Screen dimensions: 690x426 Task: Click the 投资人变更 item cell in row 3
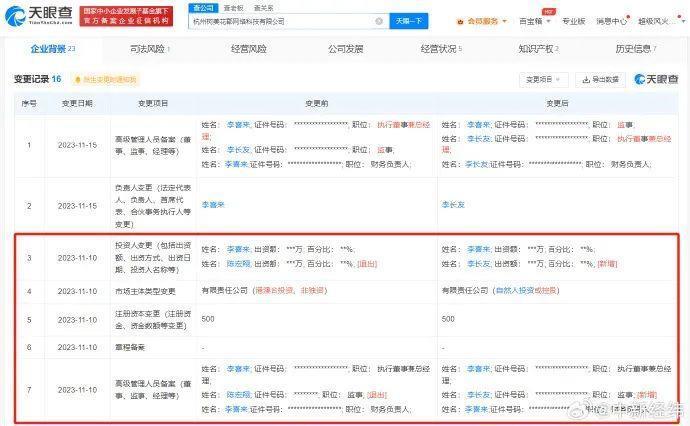pyautogui.click(x=153, y=257)
